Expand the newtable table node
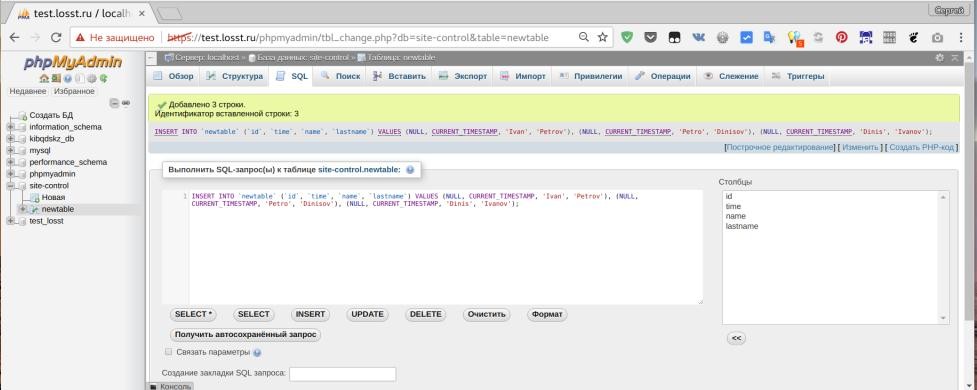The height and width of the screenshot is (390, 977). coord(23,209)
